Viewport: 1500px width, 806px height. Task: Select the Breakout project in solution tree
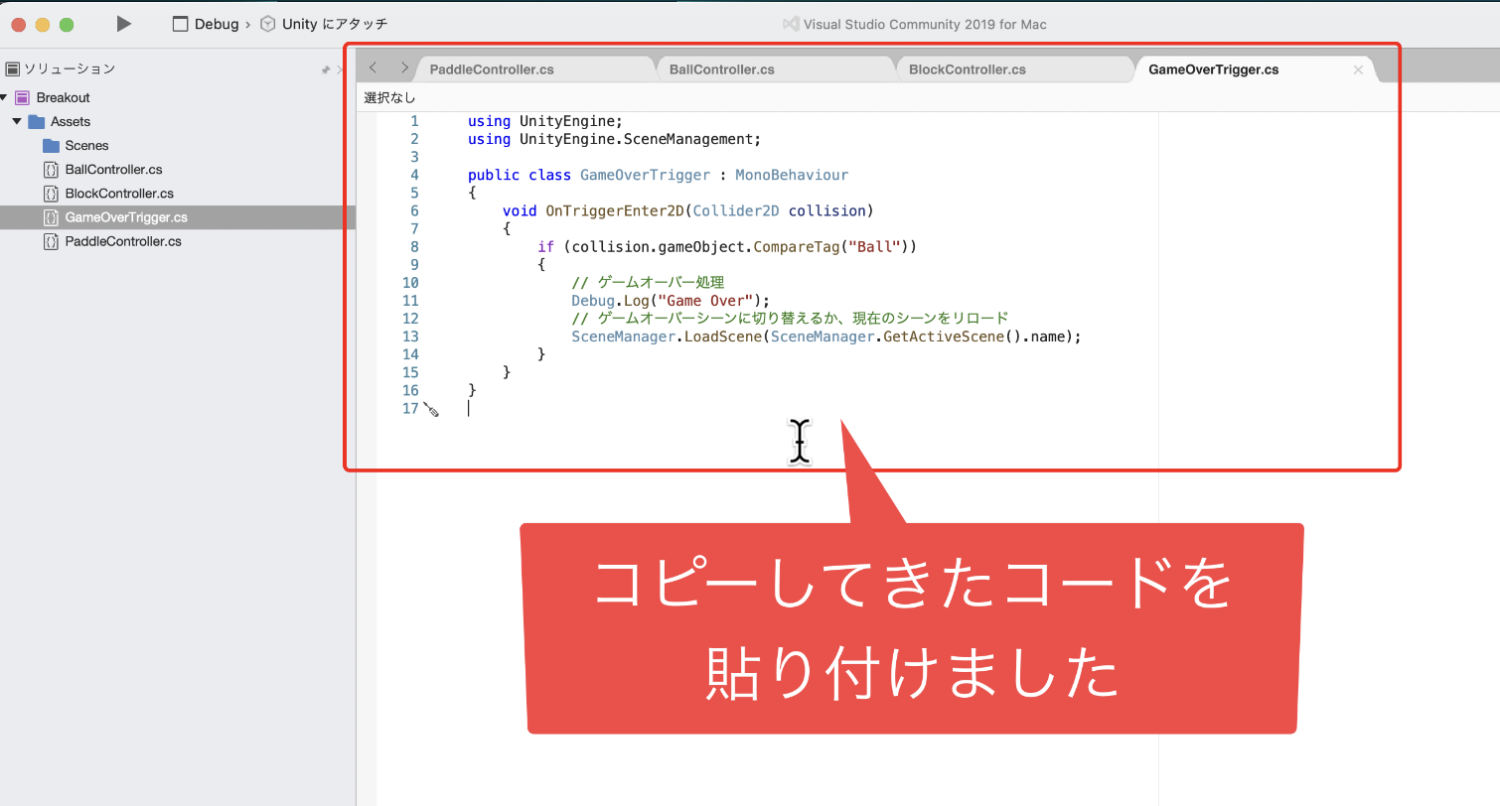click(x=63, y=97)
